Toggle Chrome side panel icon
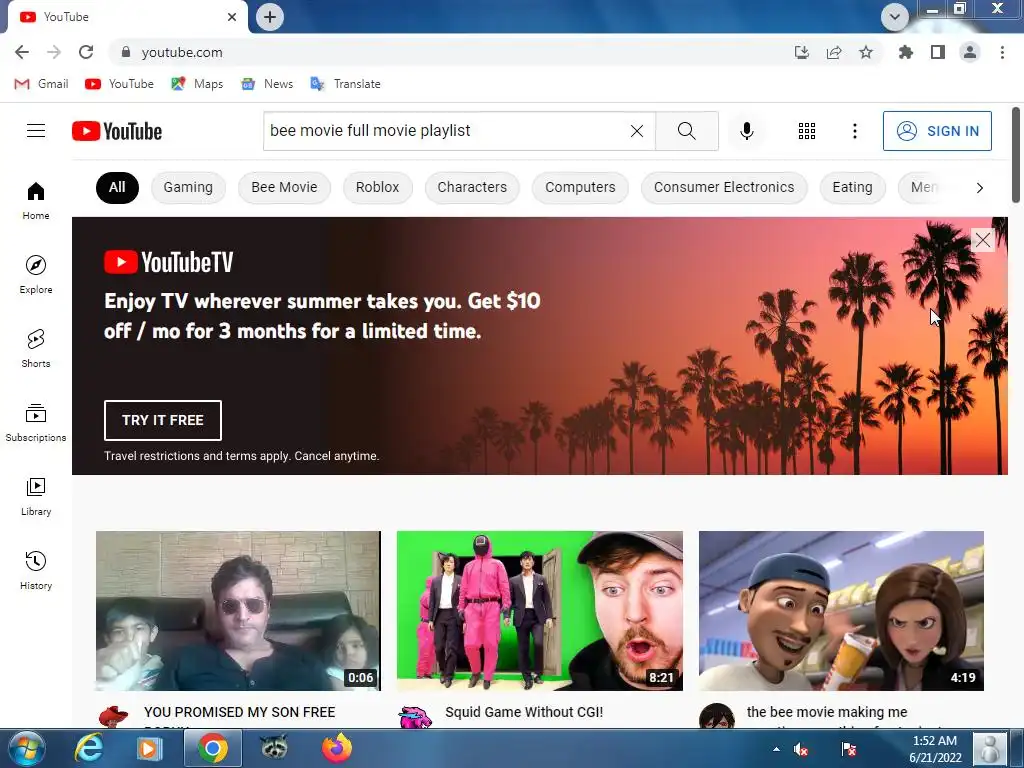This screenshot has height=768, width=1024. tap(938, 52)
